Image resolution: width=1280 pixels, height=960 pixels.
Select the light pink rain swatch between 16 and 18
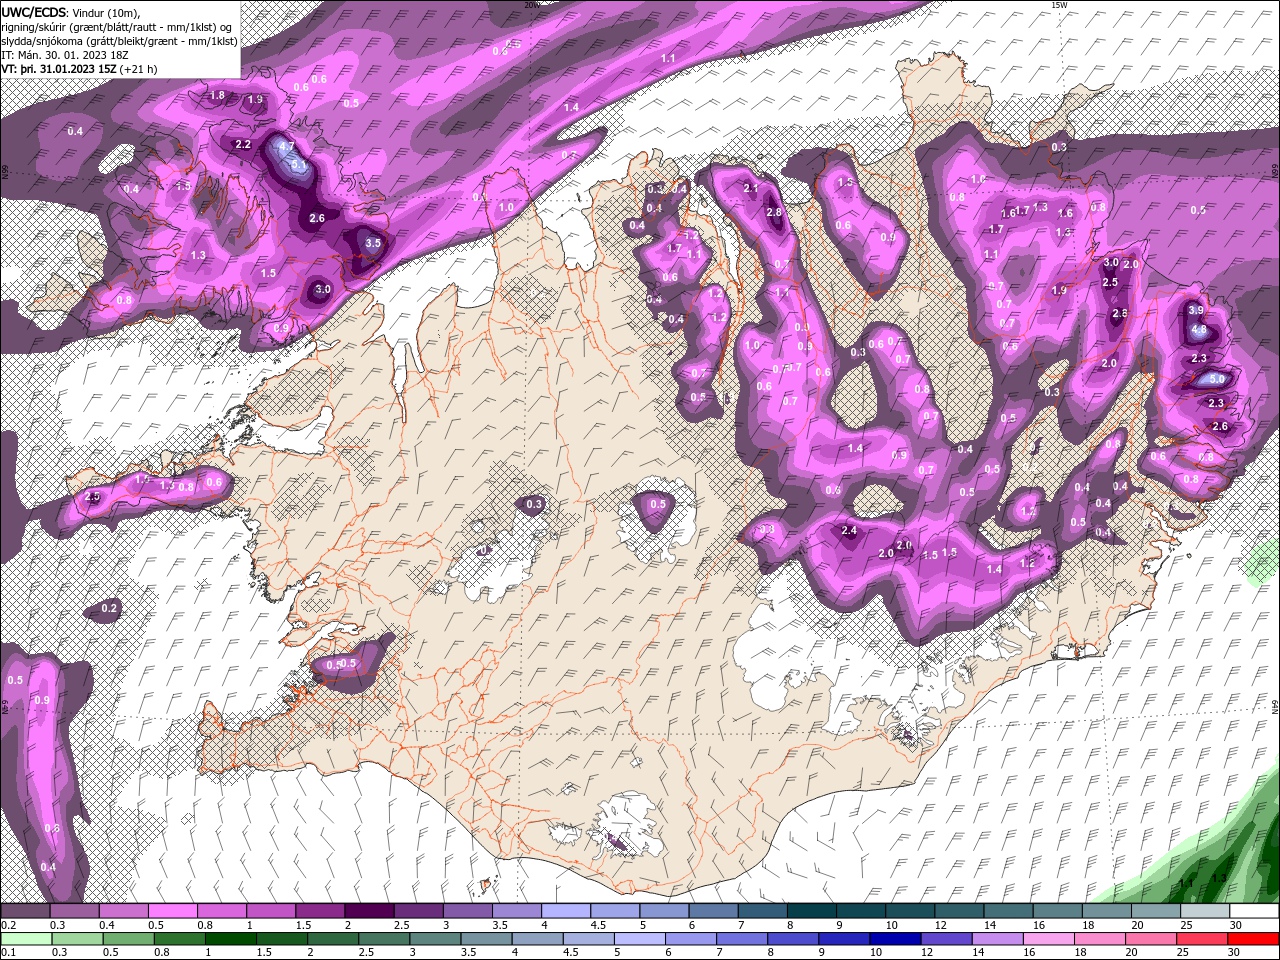pos(1049,939)
